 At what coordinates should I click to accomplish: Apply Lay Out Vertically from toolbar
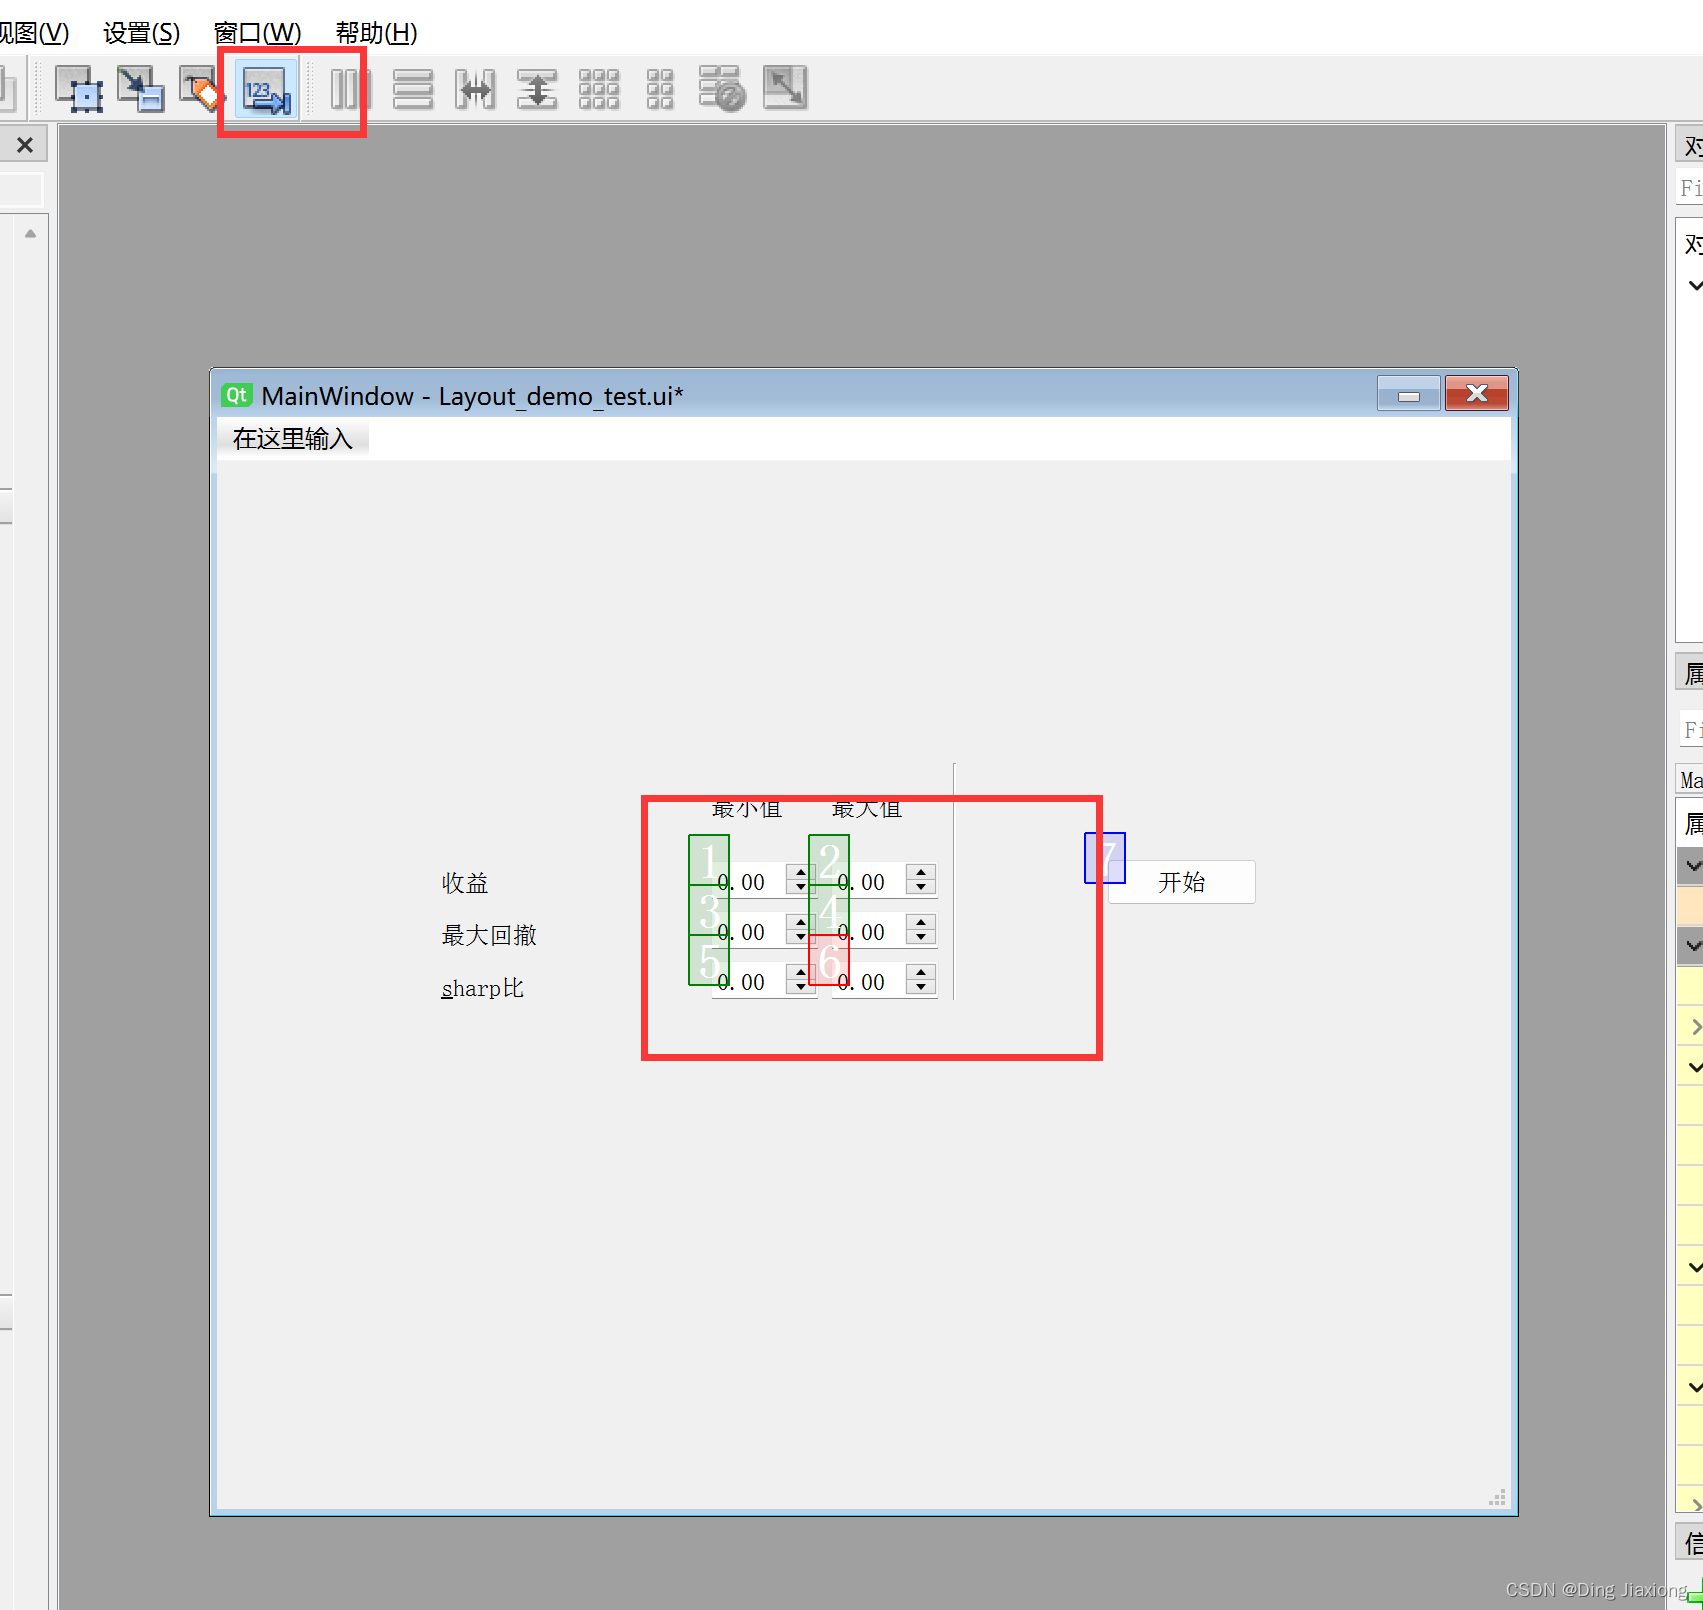click(x=412, y=89)
